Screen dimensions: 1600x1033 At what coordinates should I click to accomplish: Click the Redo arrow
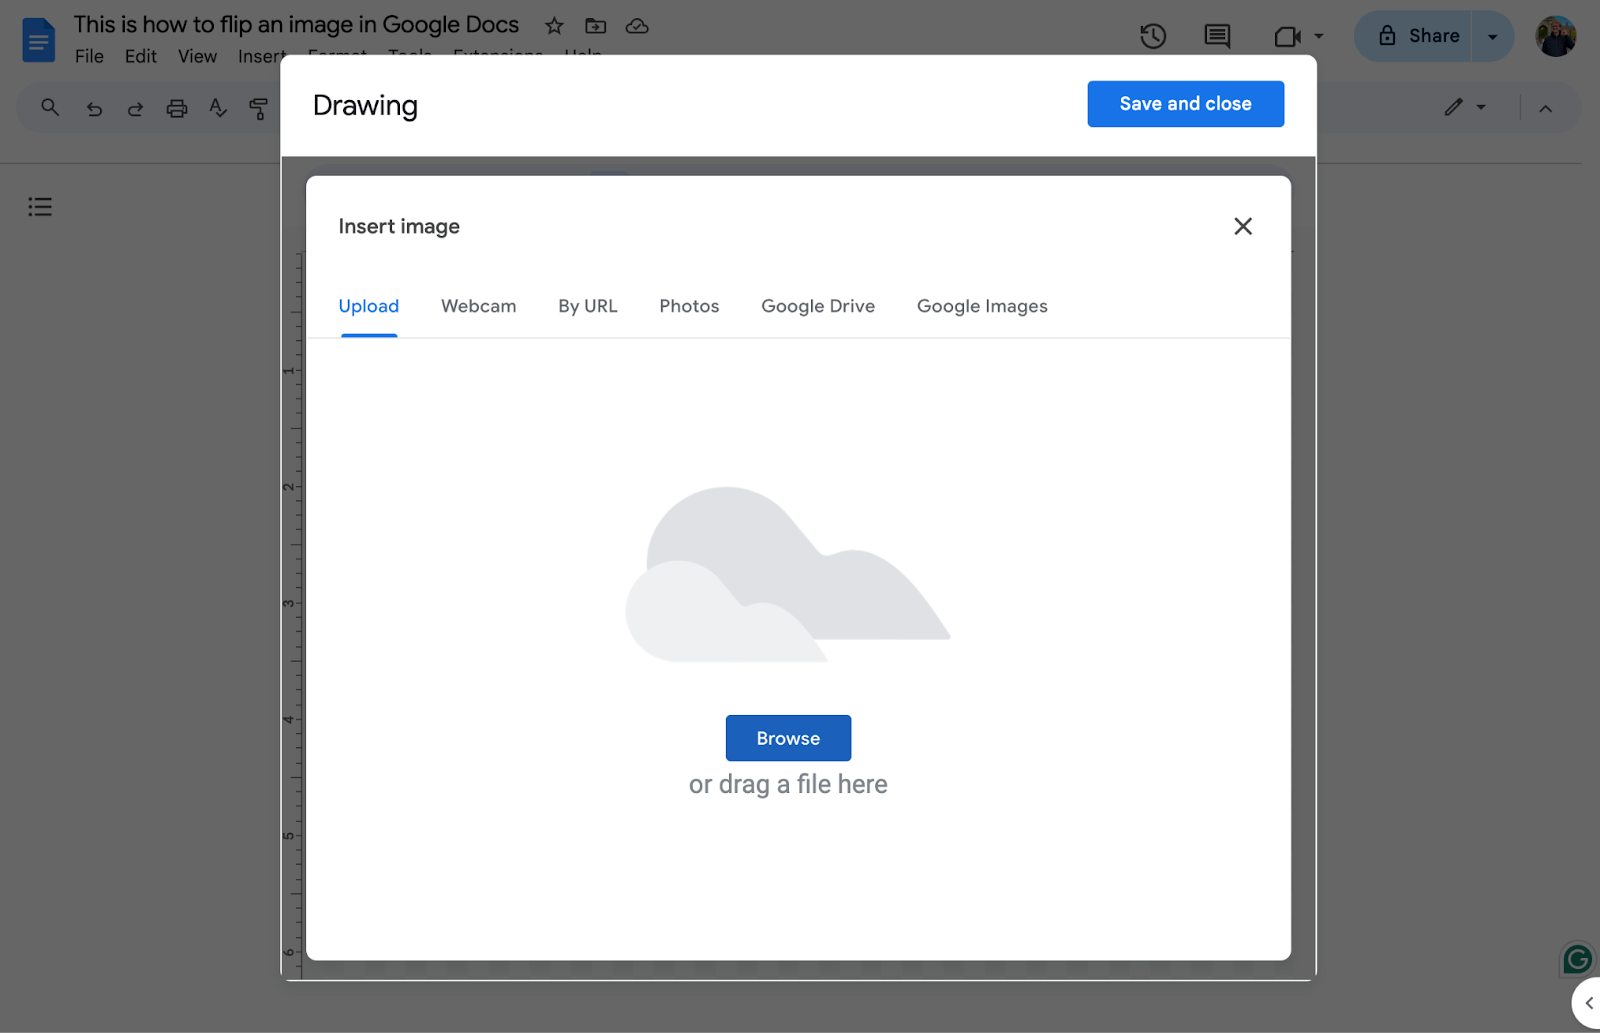pos(135,108)
